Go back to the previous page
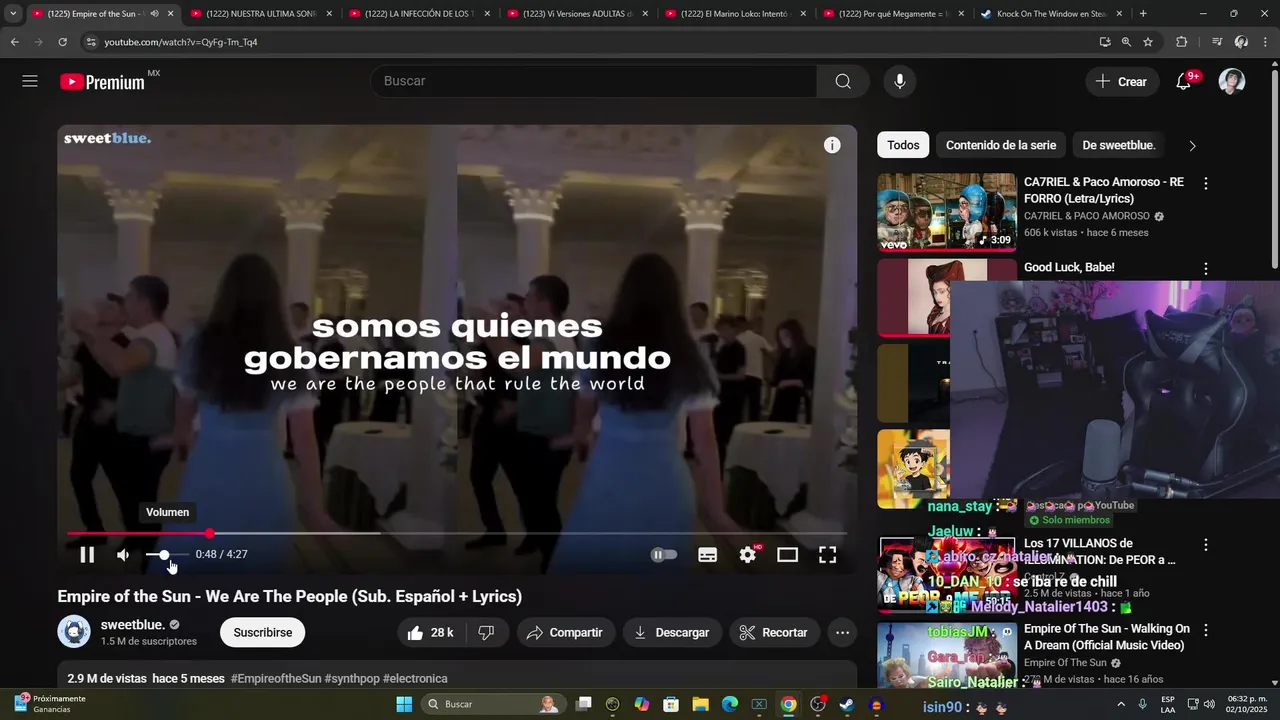 [15, 42]
